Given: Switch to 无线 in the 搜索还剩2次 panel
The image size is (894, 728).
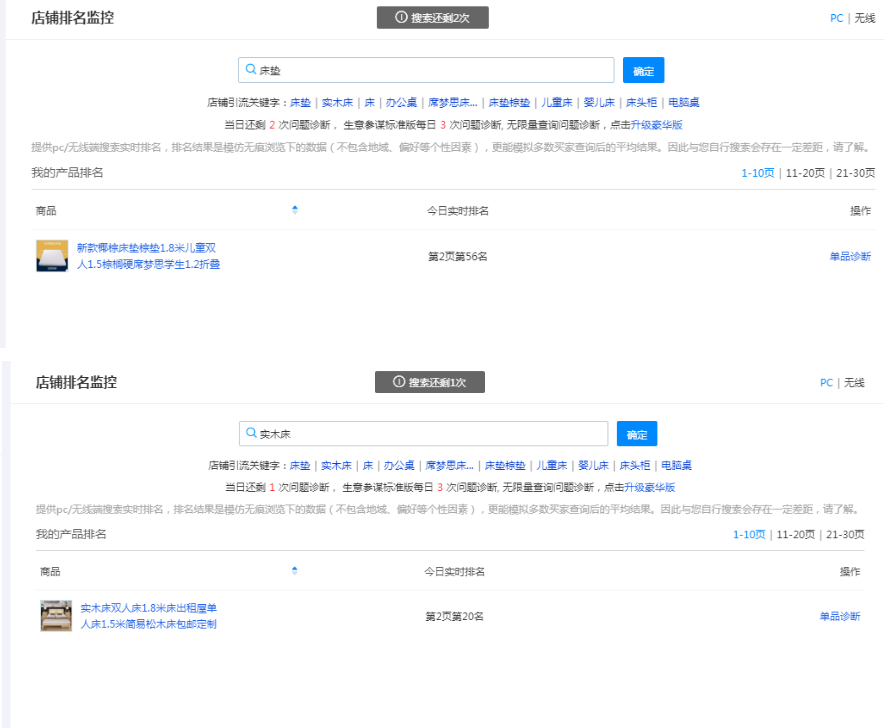Looking at the screenshot, I should click(864, 18).
